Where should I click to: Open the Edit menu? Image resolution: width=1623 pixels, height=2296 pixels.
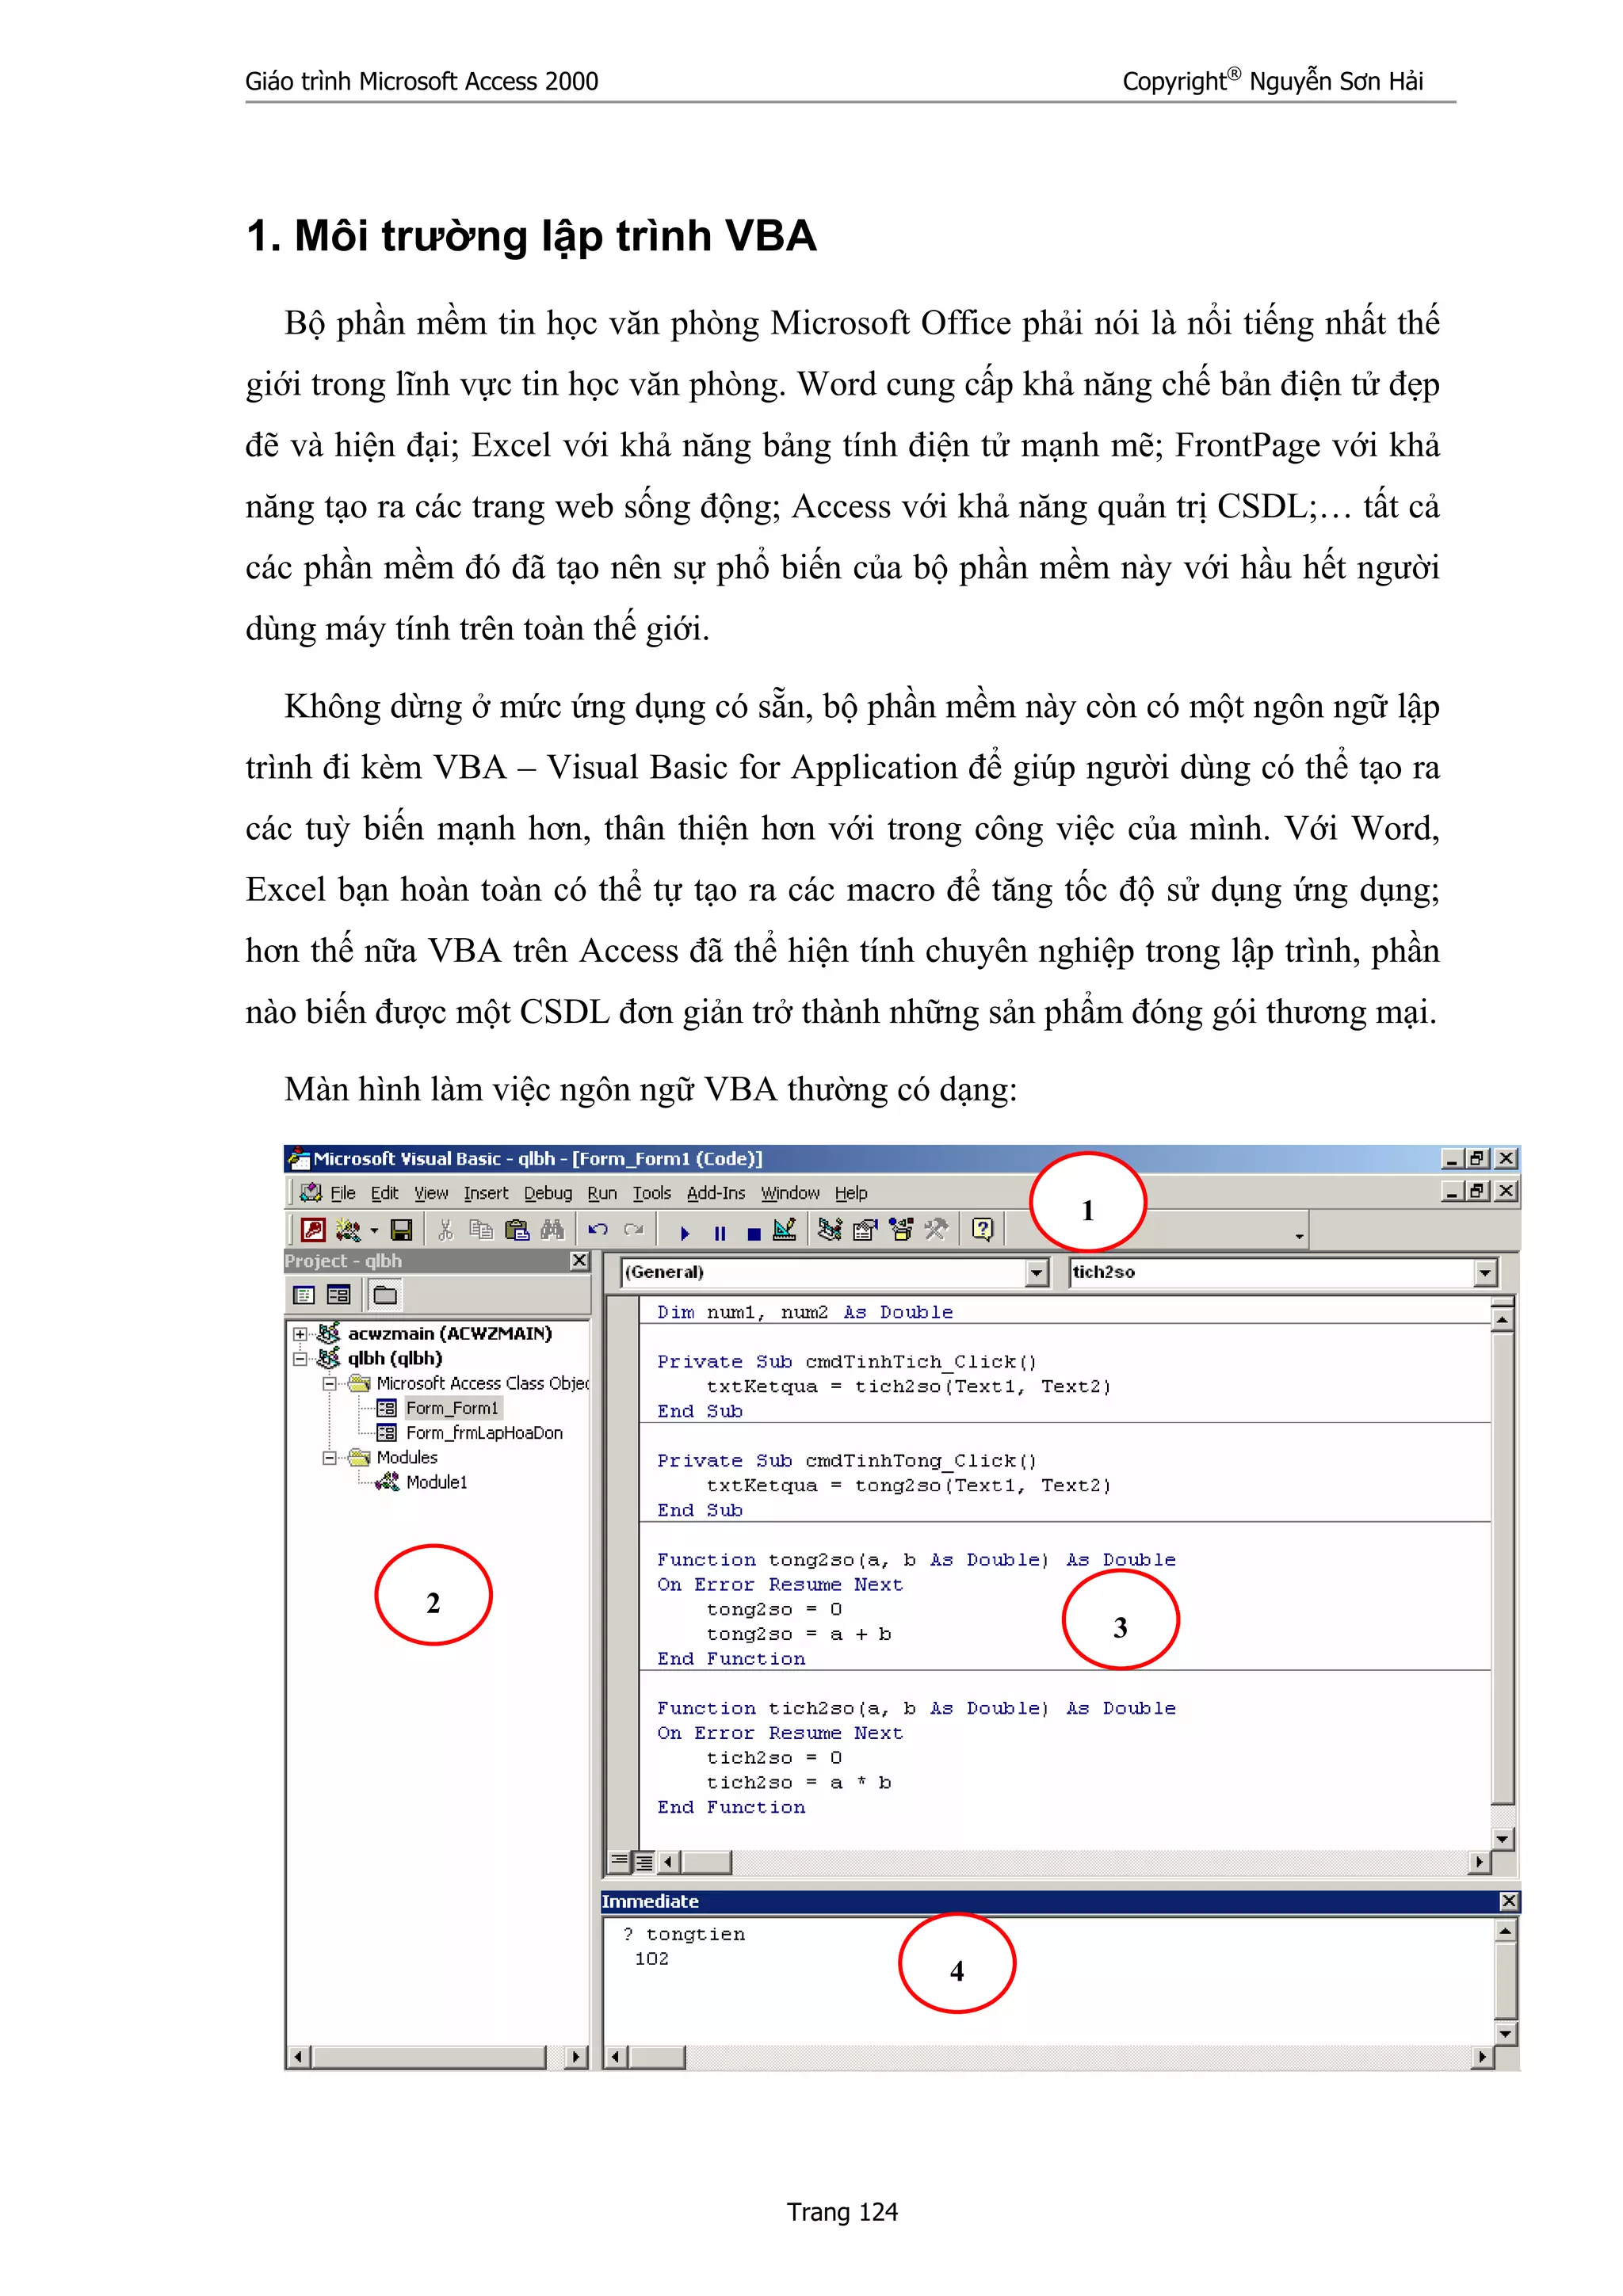tap(384, 1193)
